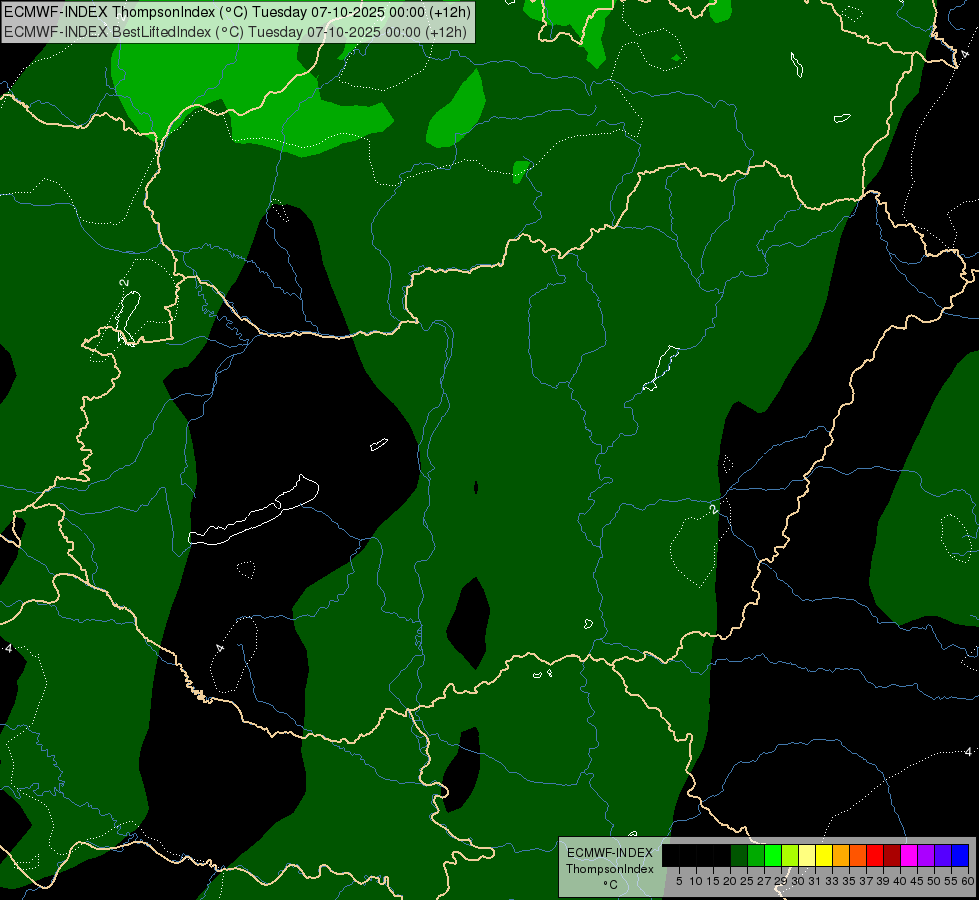
Task: Click the legend value 20
Action: tap(730, 881)
